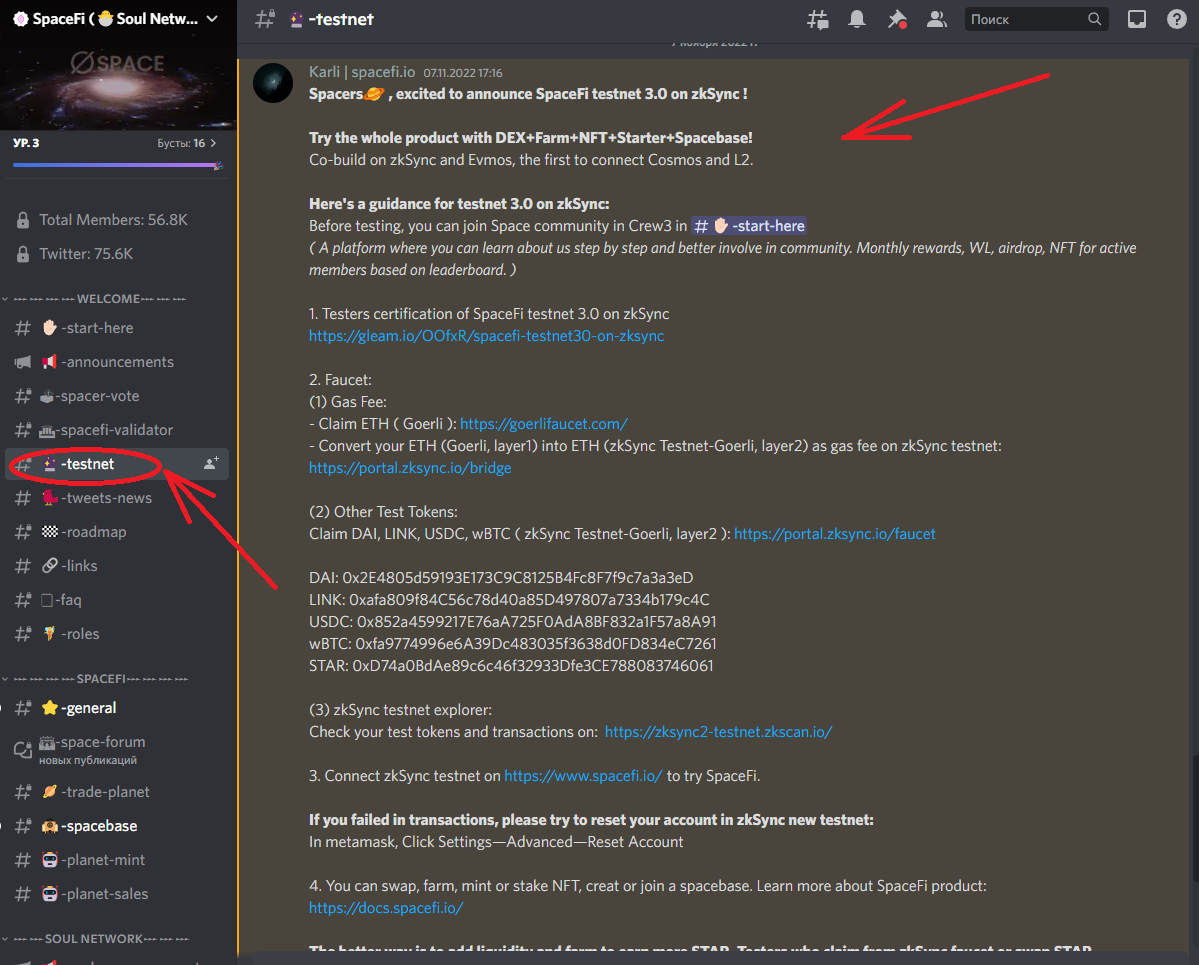The height and width of the screenshot is (965, 1199).
Task: Open the -roadmap channel
Action: coord(117,532)
